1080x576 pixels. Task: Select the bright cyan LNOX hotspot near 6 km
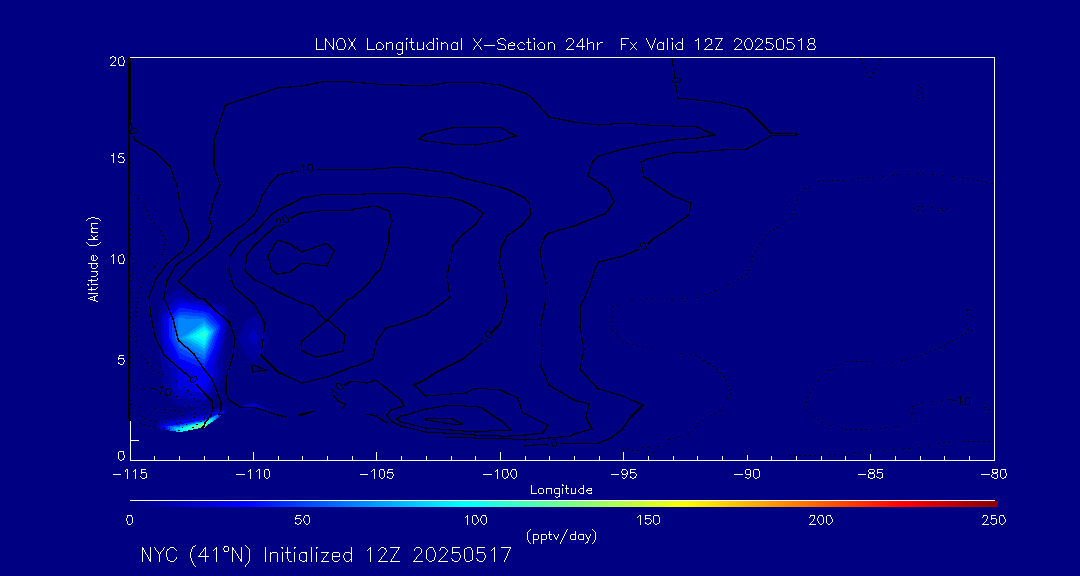[x=202, y=332]
